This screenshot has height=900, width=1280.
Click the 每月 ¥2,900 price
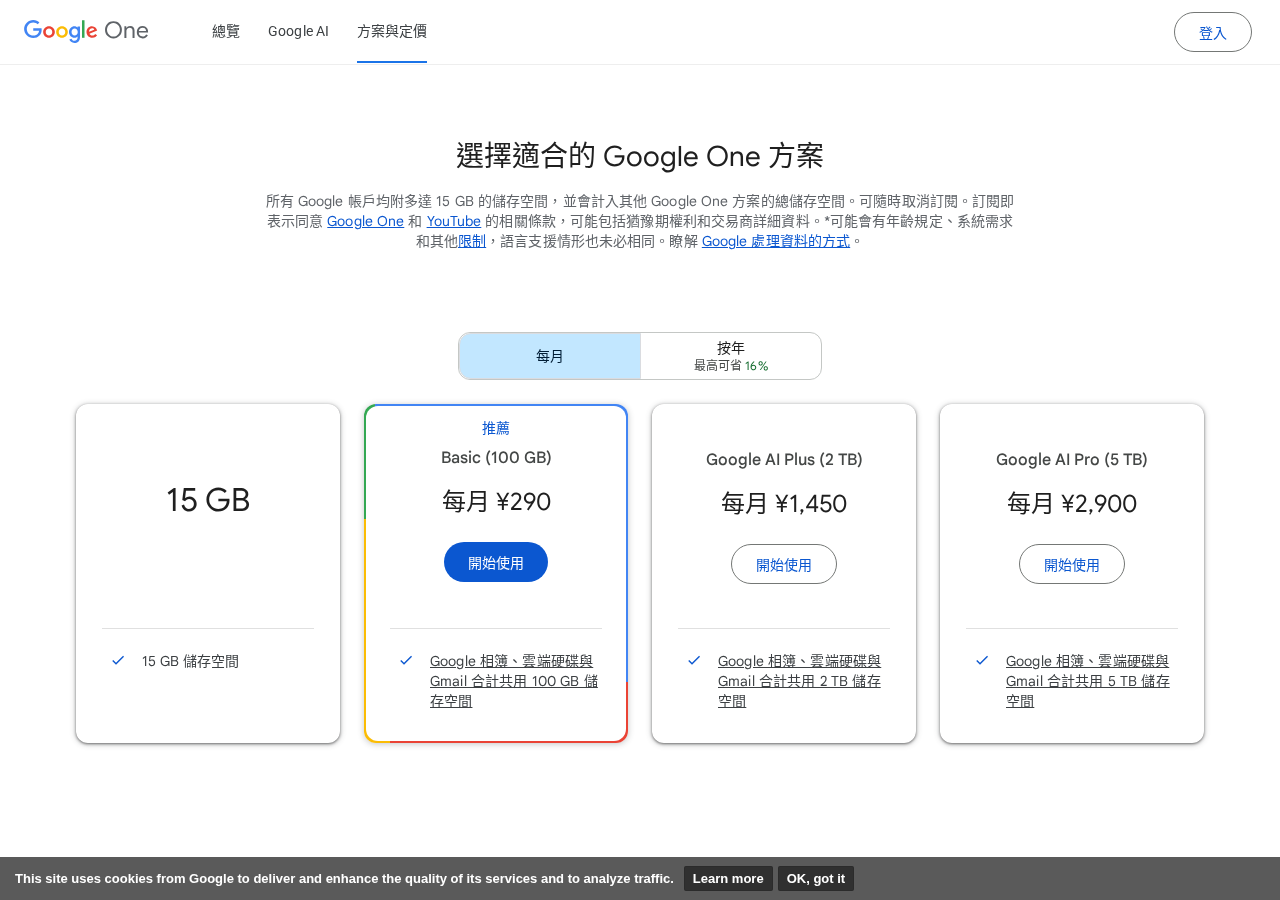click(x=1072, y=503)
